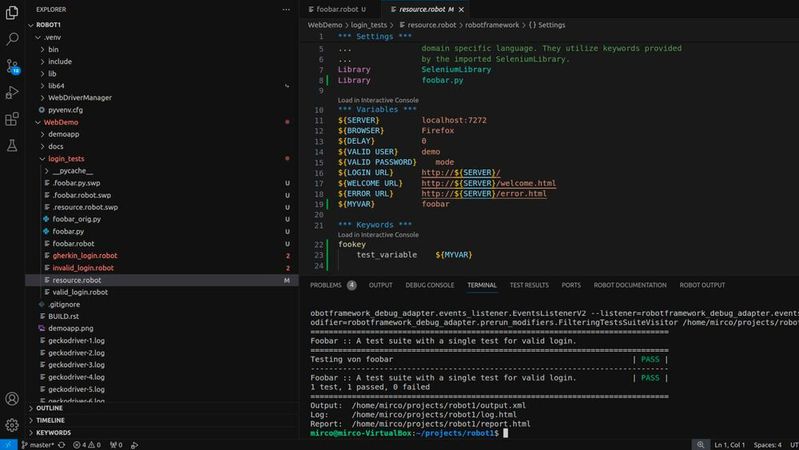Screen dimensions: 799x450
Task: Click the debug launch icon in status bar
Action: (x=135, y=445)
